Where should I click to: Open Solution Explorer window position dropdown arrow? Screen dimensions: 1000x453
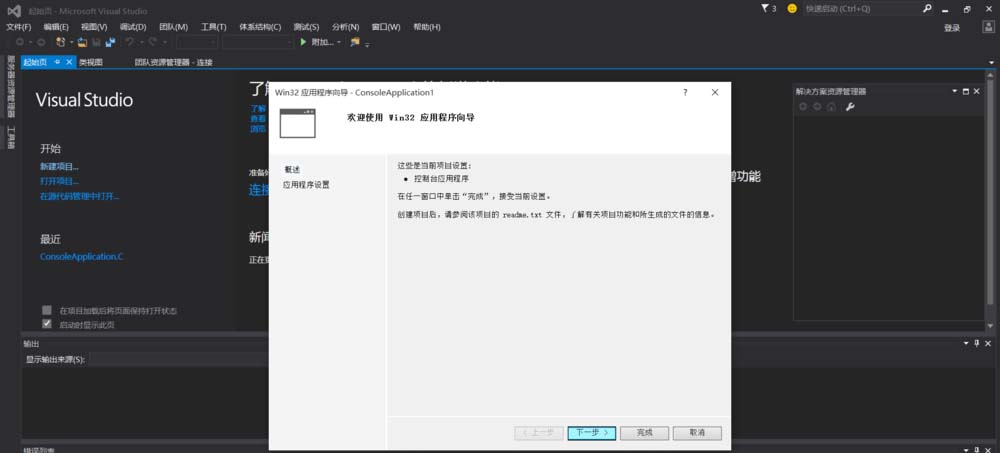[x=955, y=91]
